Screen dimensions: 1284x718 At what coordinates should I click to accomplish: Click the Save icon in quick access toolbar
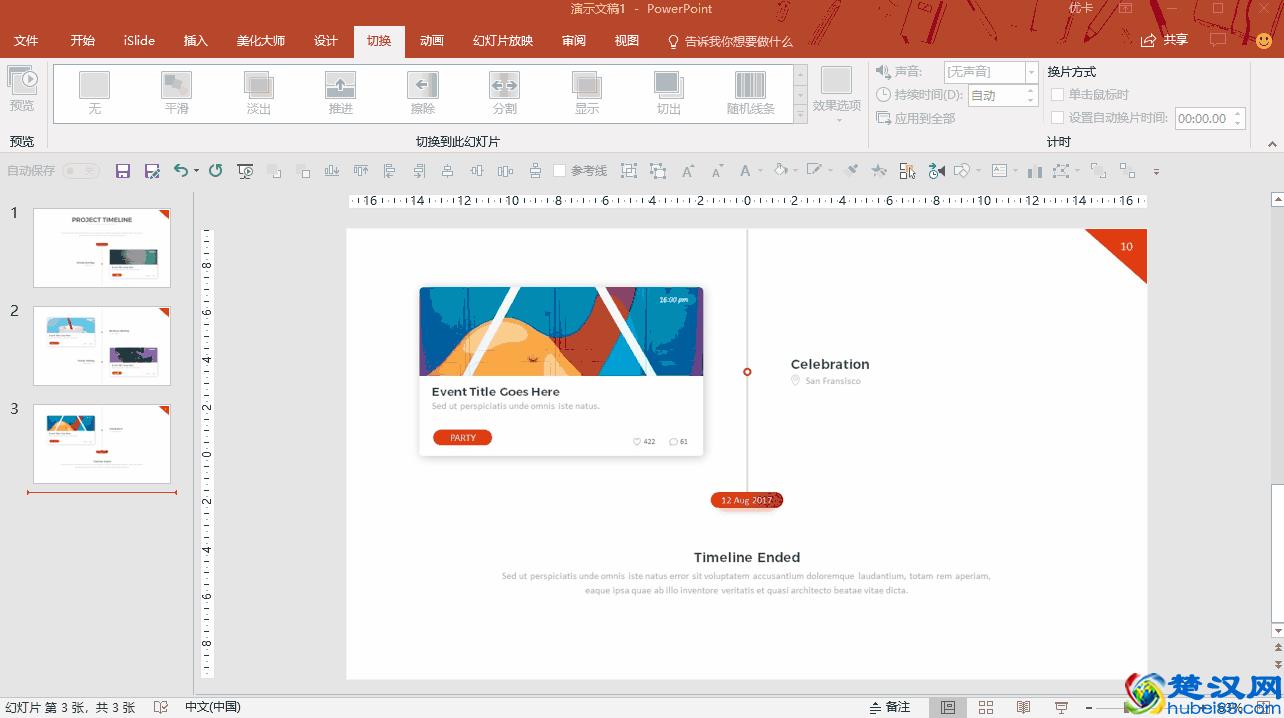click(123, 171)
